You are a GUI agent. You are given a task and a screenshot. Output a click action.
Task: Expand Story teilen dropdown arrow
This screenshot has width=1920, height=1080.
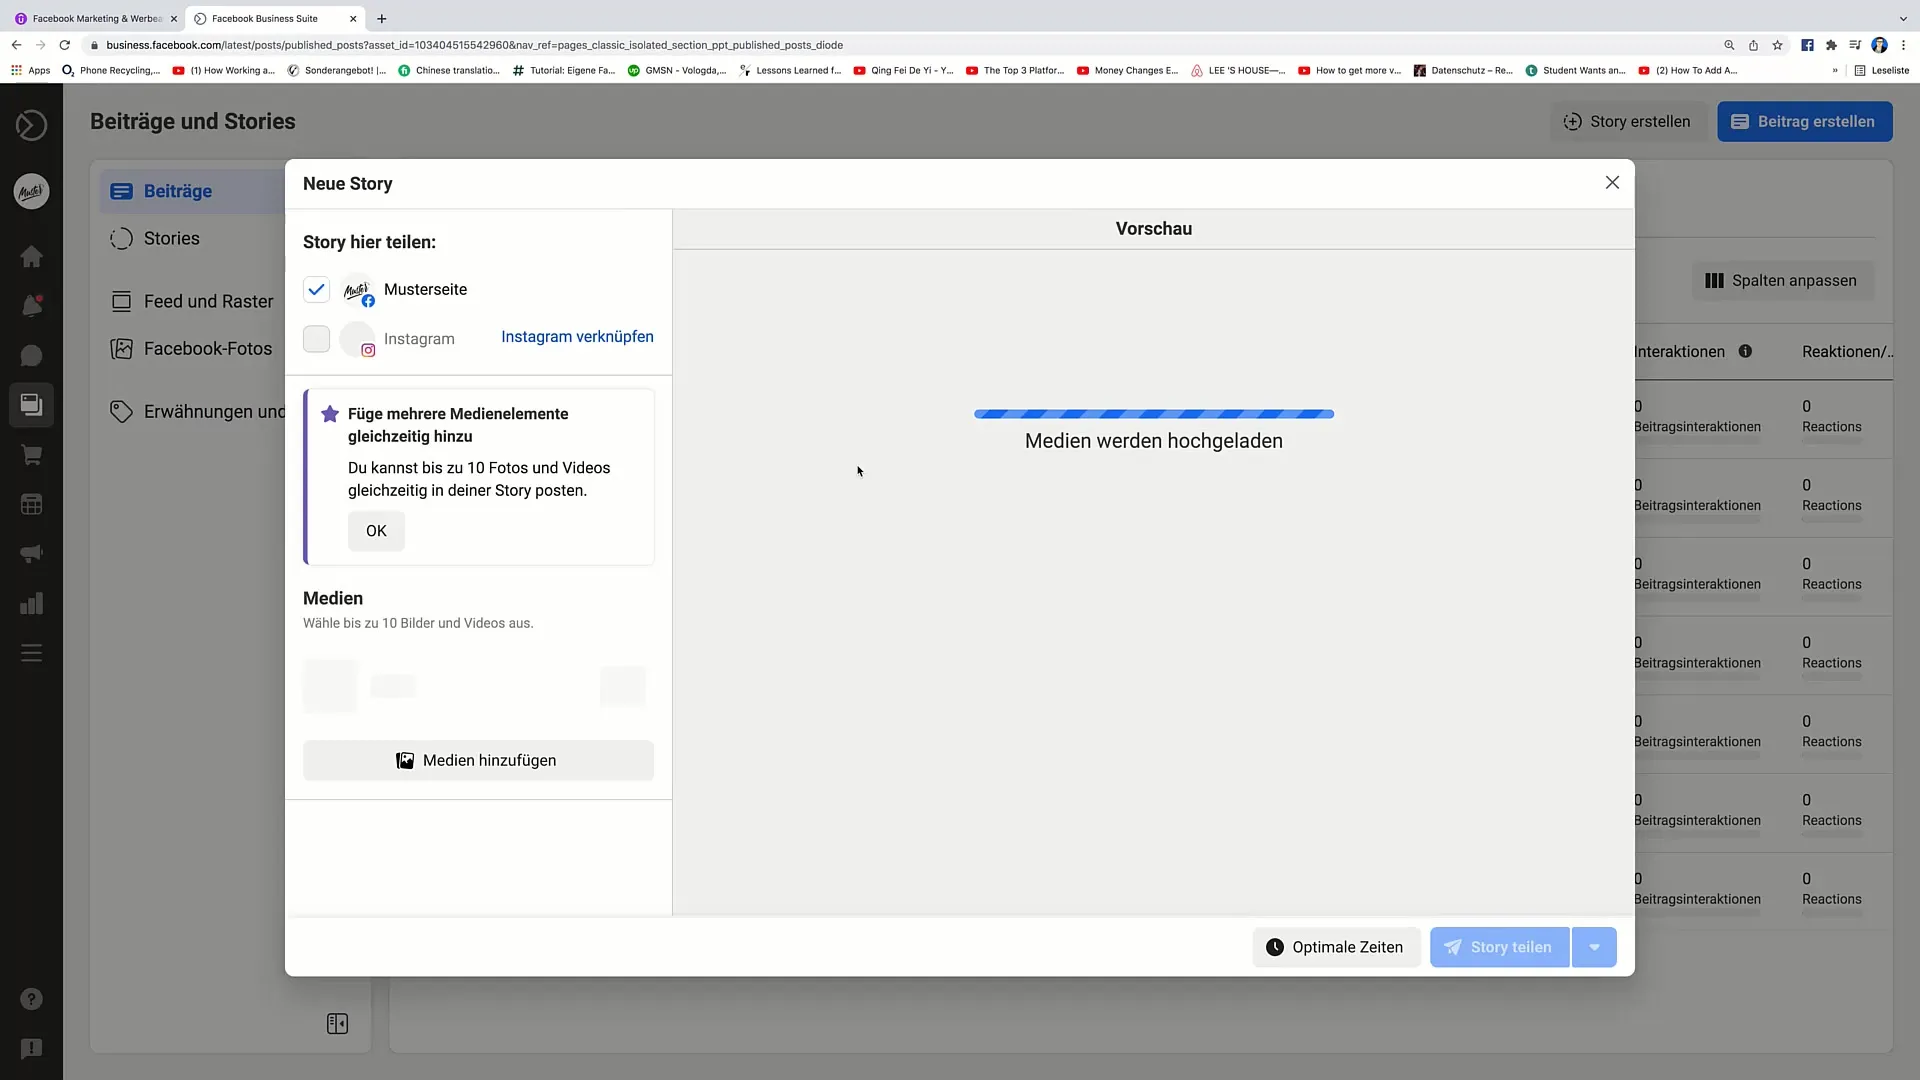1594,947
